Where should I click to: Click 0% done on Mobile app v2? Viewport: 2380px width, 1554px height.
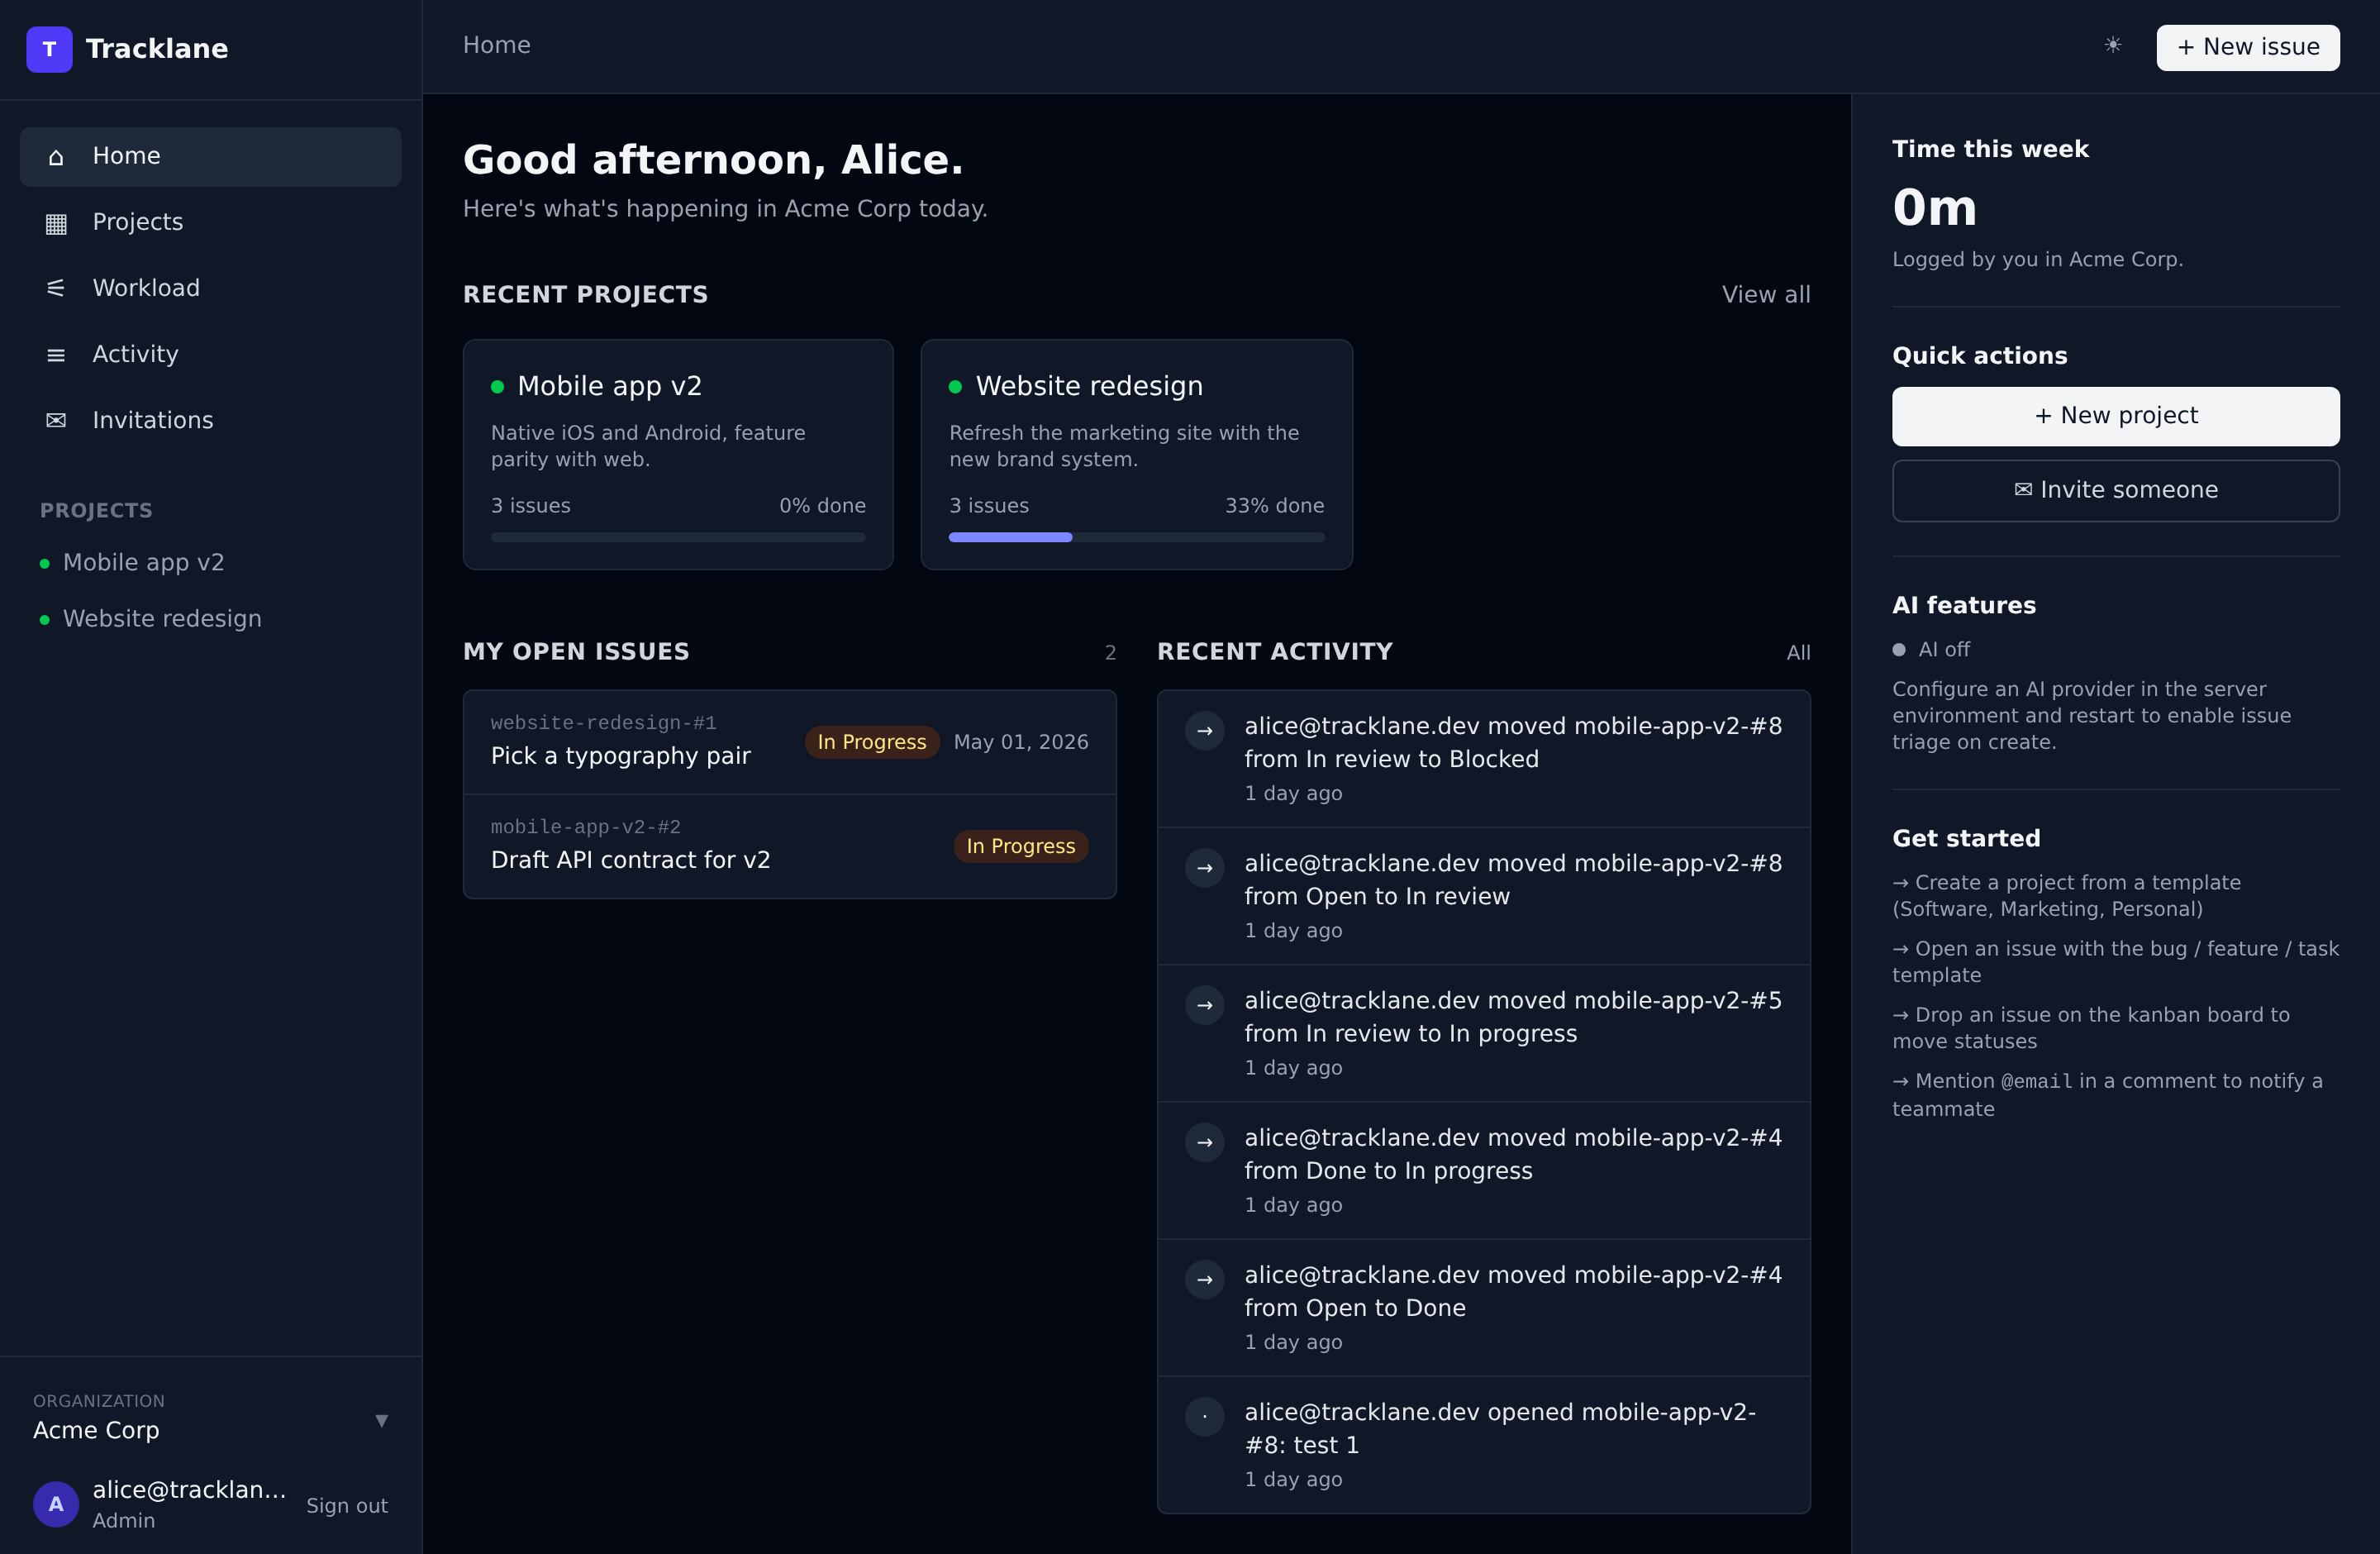[x=822, y=506]
